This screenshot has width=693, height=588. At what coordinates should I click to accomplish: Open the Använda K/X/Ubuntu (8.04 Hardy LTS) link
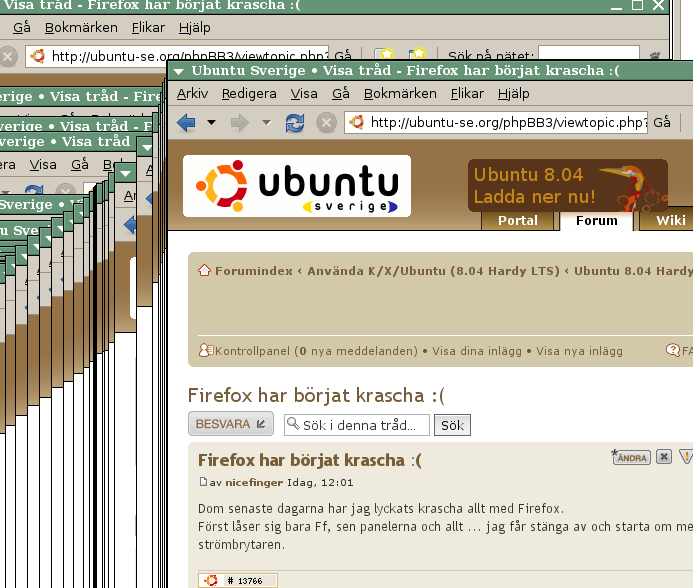[433, 271]
